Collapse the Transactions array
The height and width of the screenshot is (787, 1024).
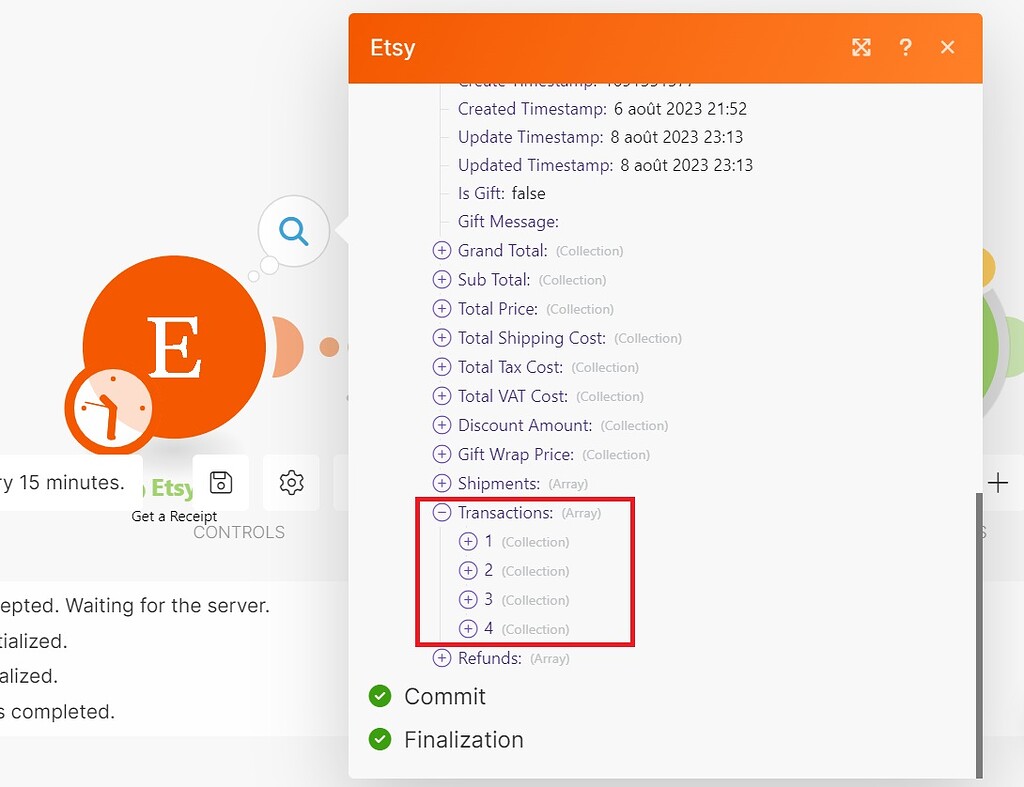(441, 512)
